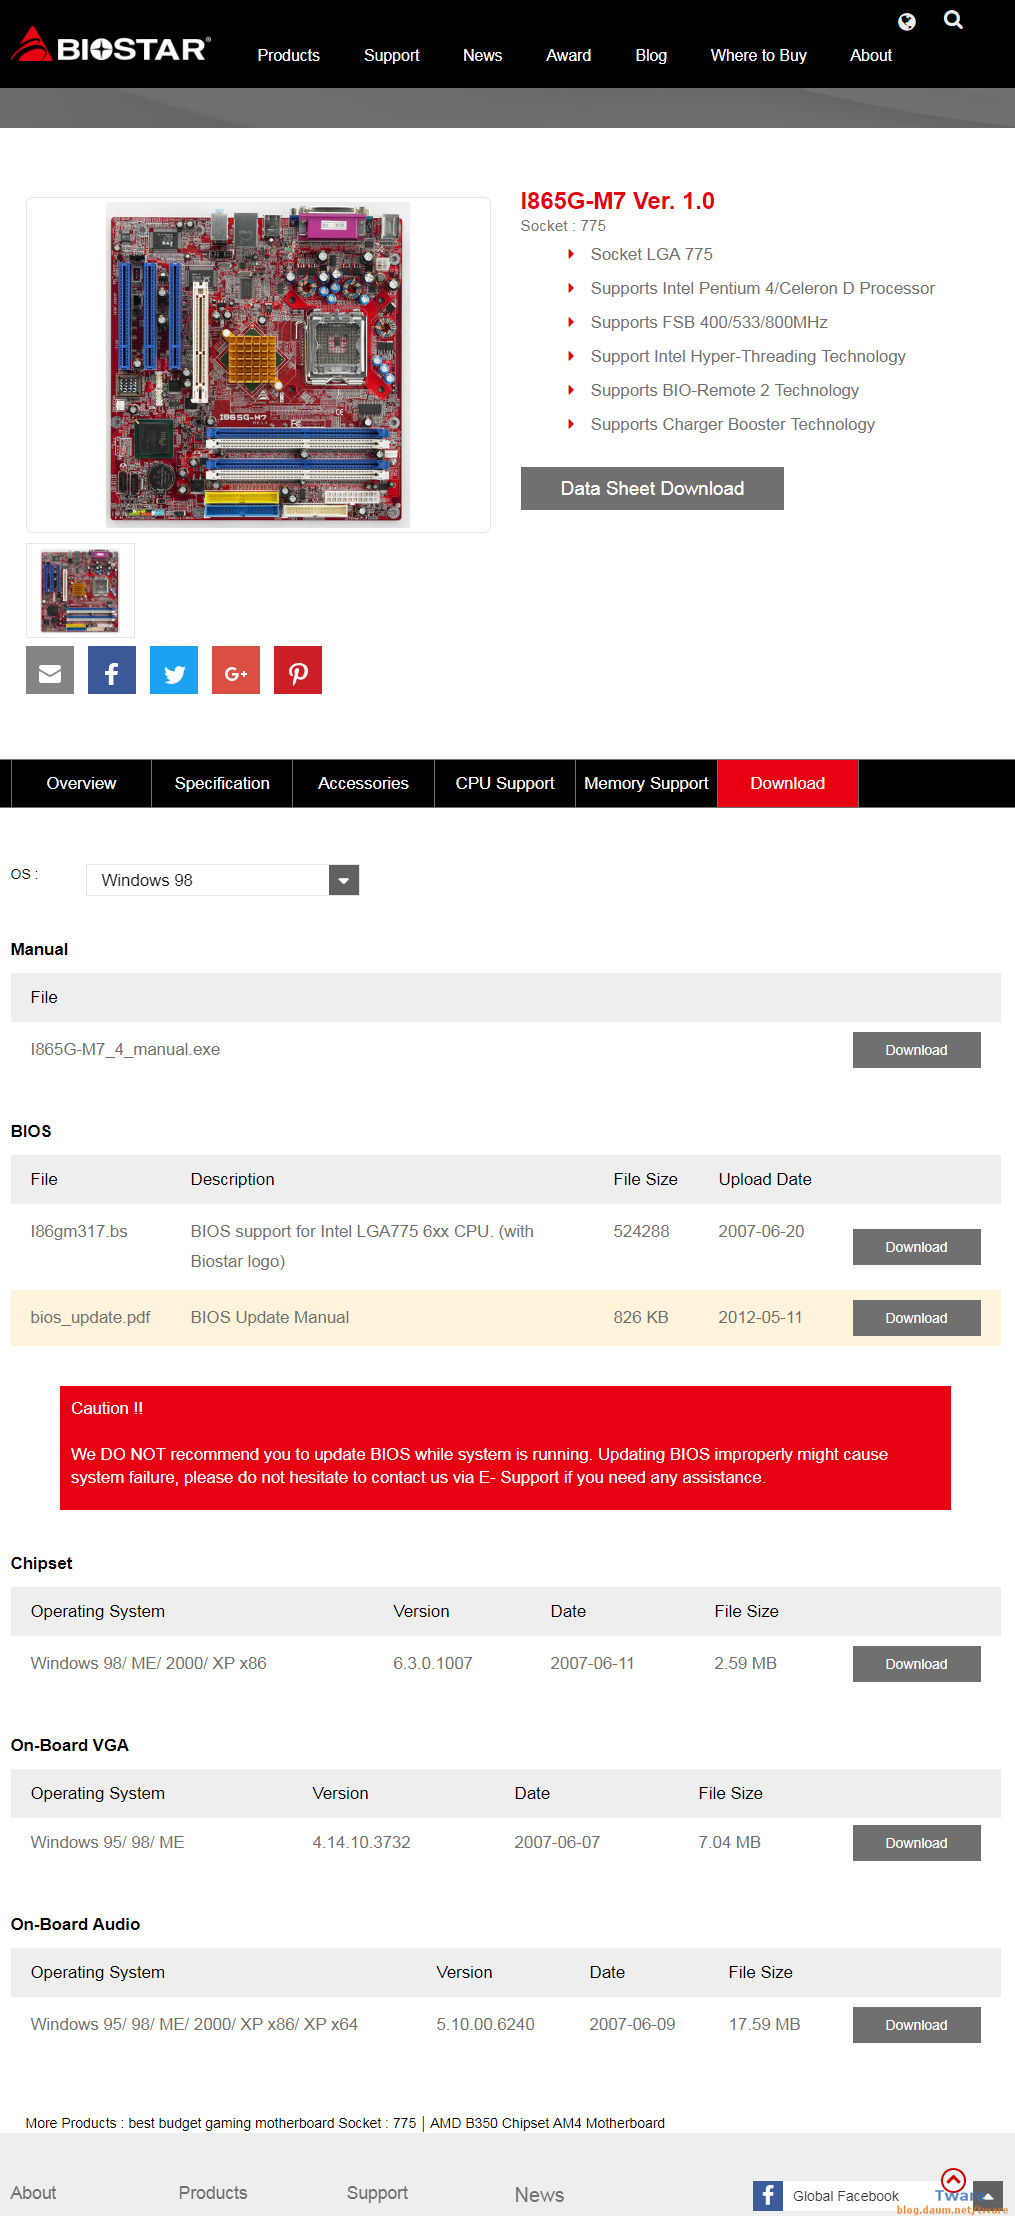Click the VGA version 4.14.10.3732 cell
The width and height of the screenshot is (1015, 2216).
(x=361, y=1842)
